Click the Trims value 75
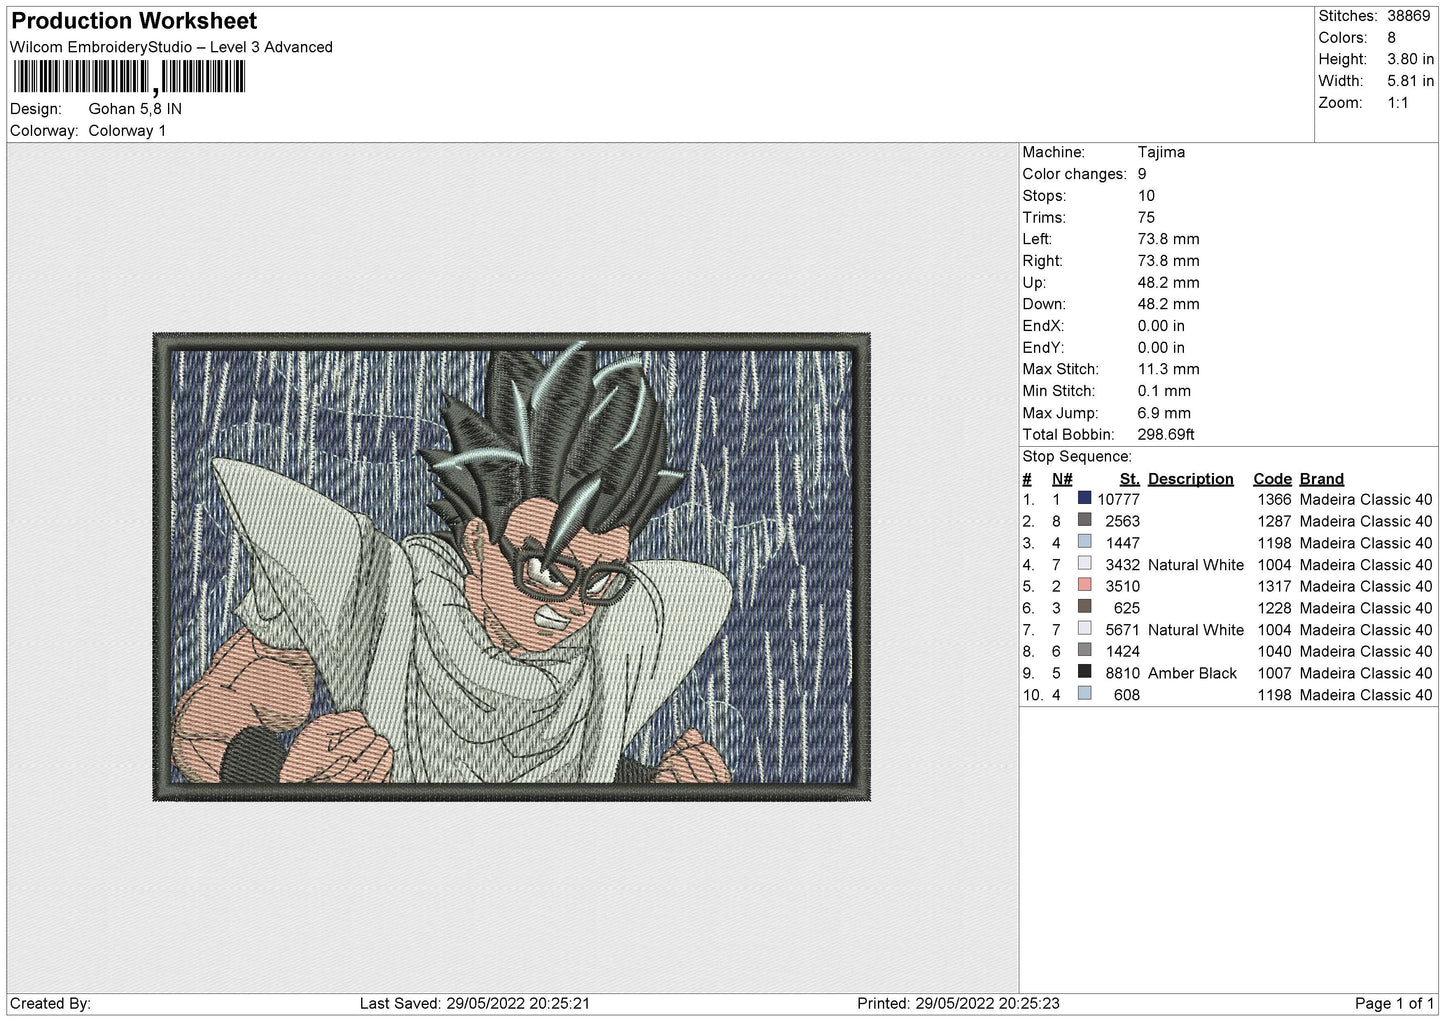The width and height of the screenshot is (1445, 1021). coord(1146,218)
